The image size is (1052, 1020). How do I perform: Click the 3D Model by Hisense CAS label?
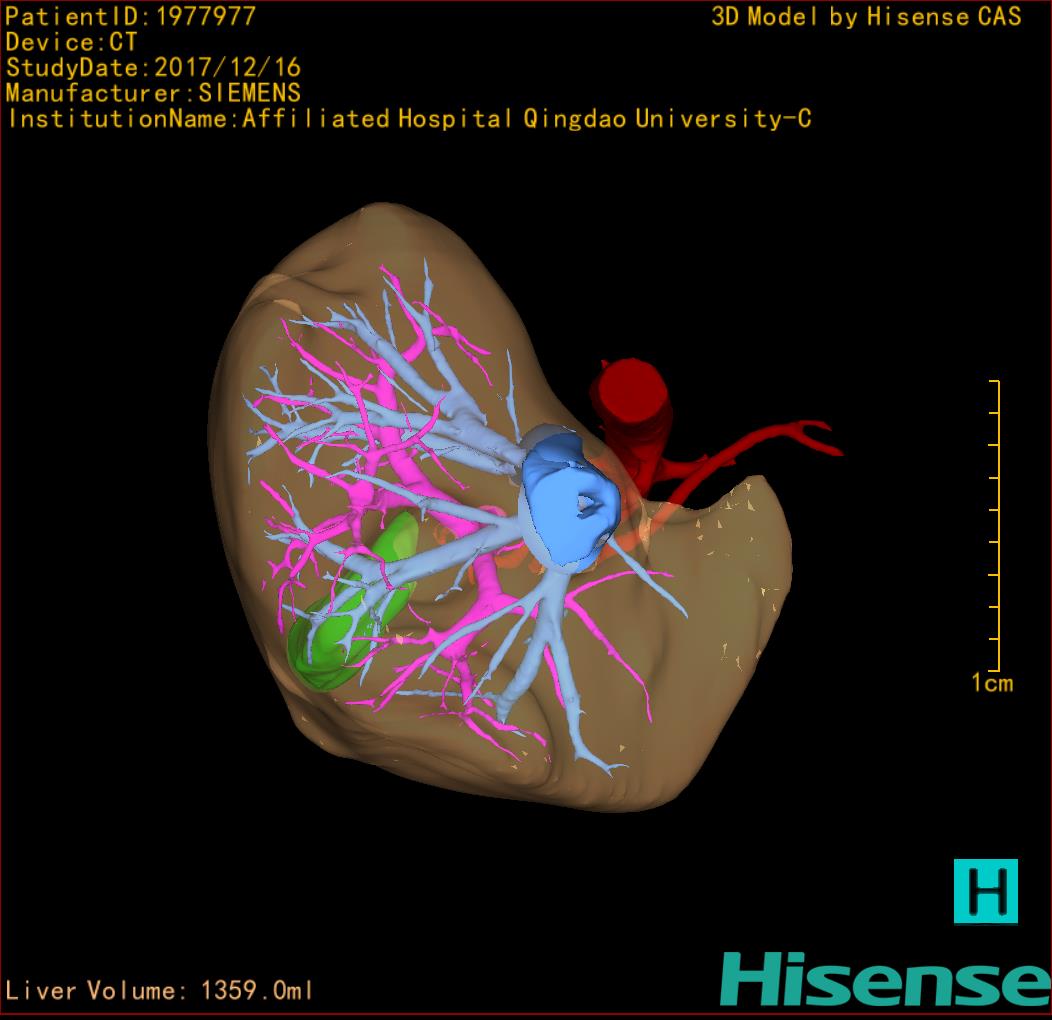point(866,16)
